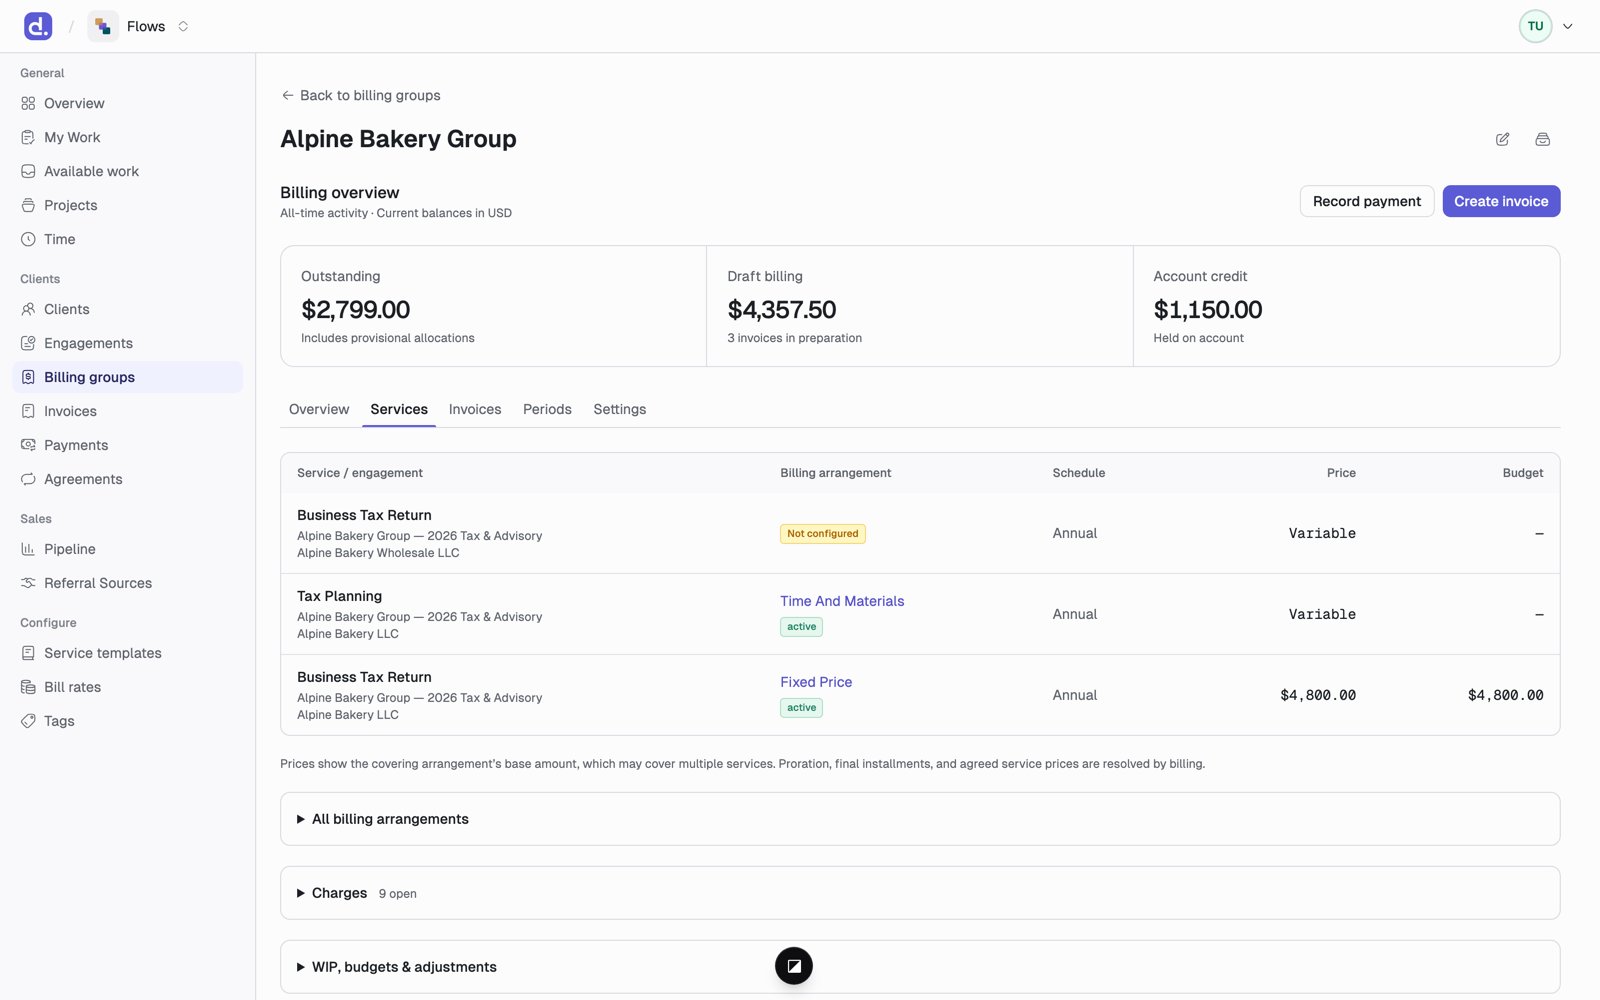
Task: Click Create invoice button
Action: (x=1501, y=201)
